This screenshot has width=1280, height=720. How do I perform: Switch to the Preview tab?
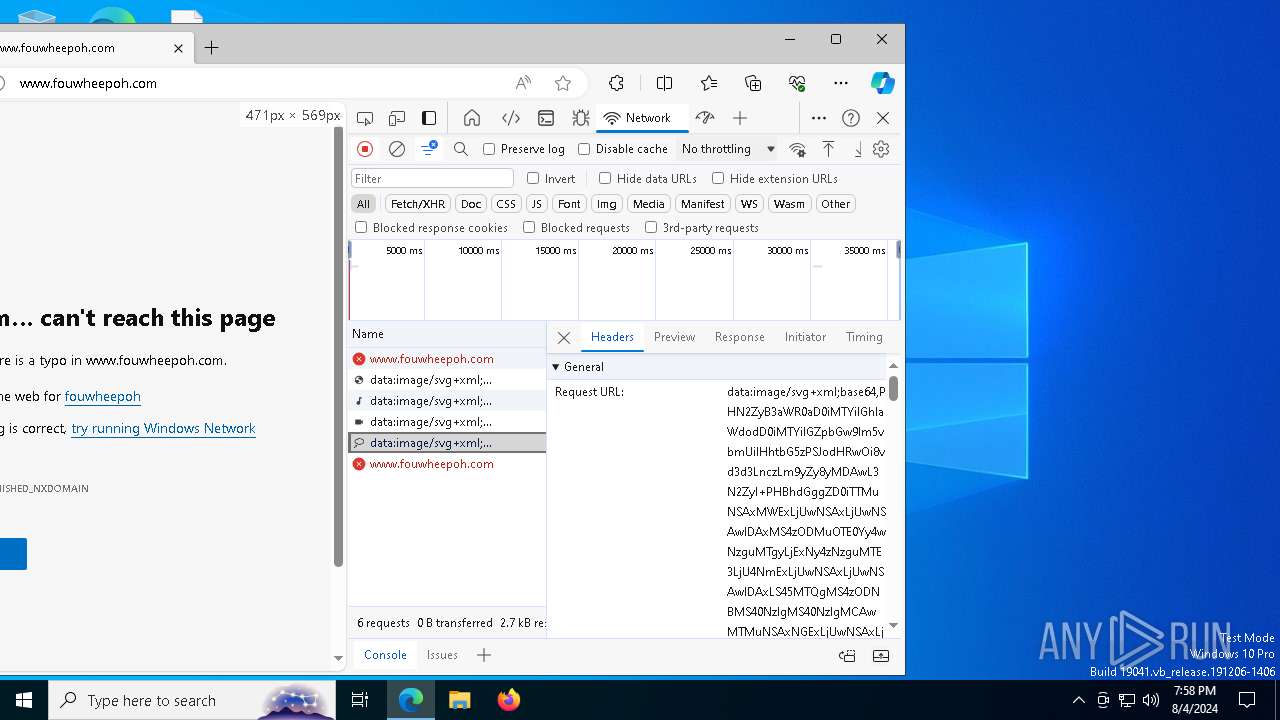tap(674, 337)
